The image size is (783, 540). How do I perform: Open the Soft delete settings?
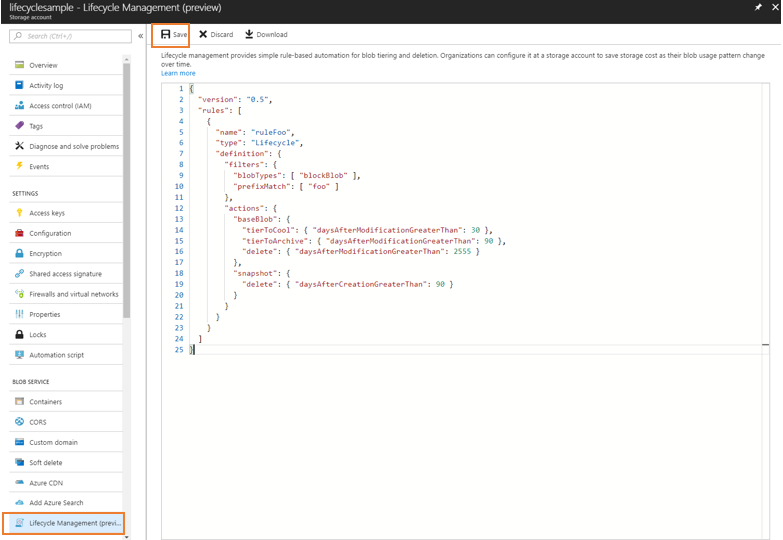(x=65, y=462)
